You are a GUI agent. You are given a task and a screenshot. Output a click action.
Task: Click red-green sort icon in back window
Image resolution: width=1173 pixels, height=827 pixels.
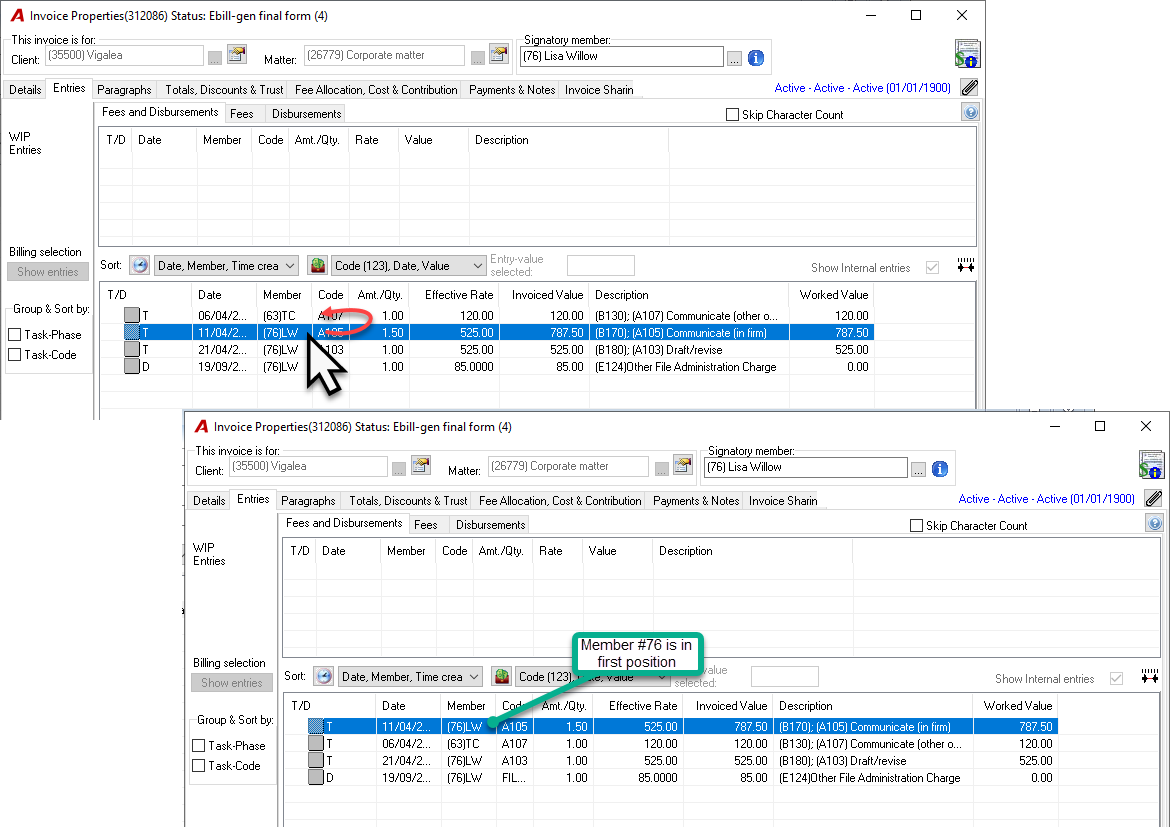click(318, 266)
